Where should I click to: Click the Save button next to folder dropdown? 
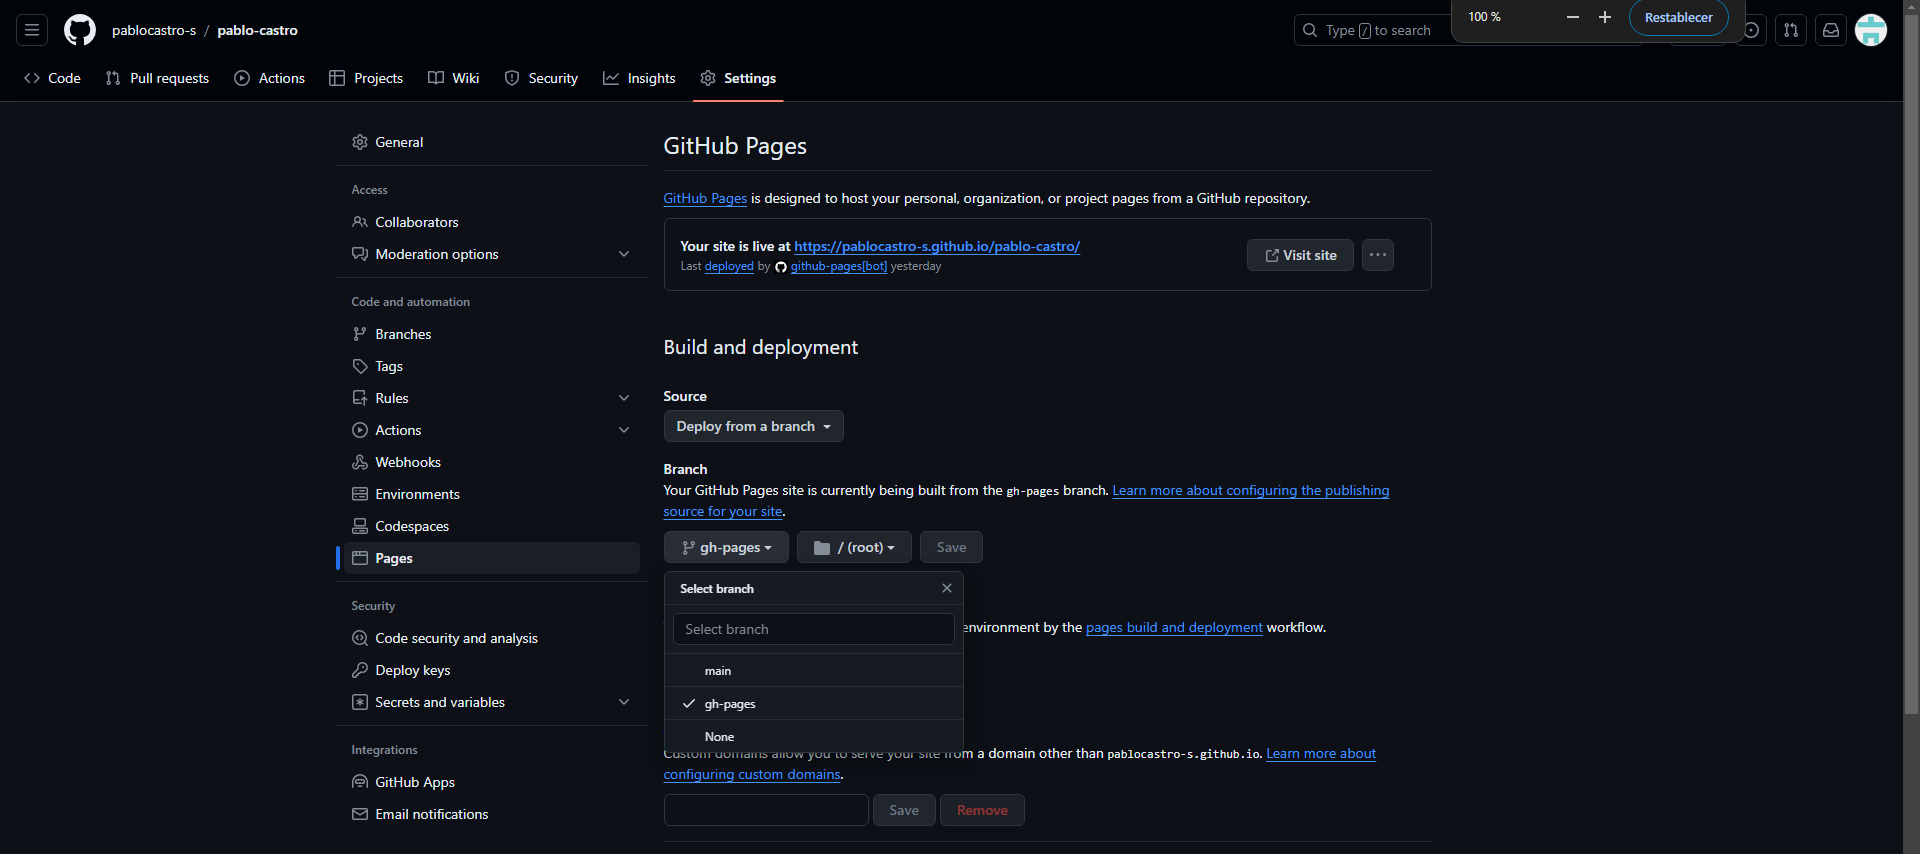click(x=951, y=547)
